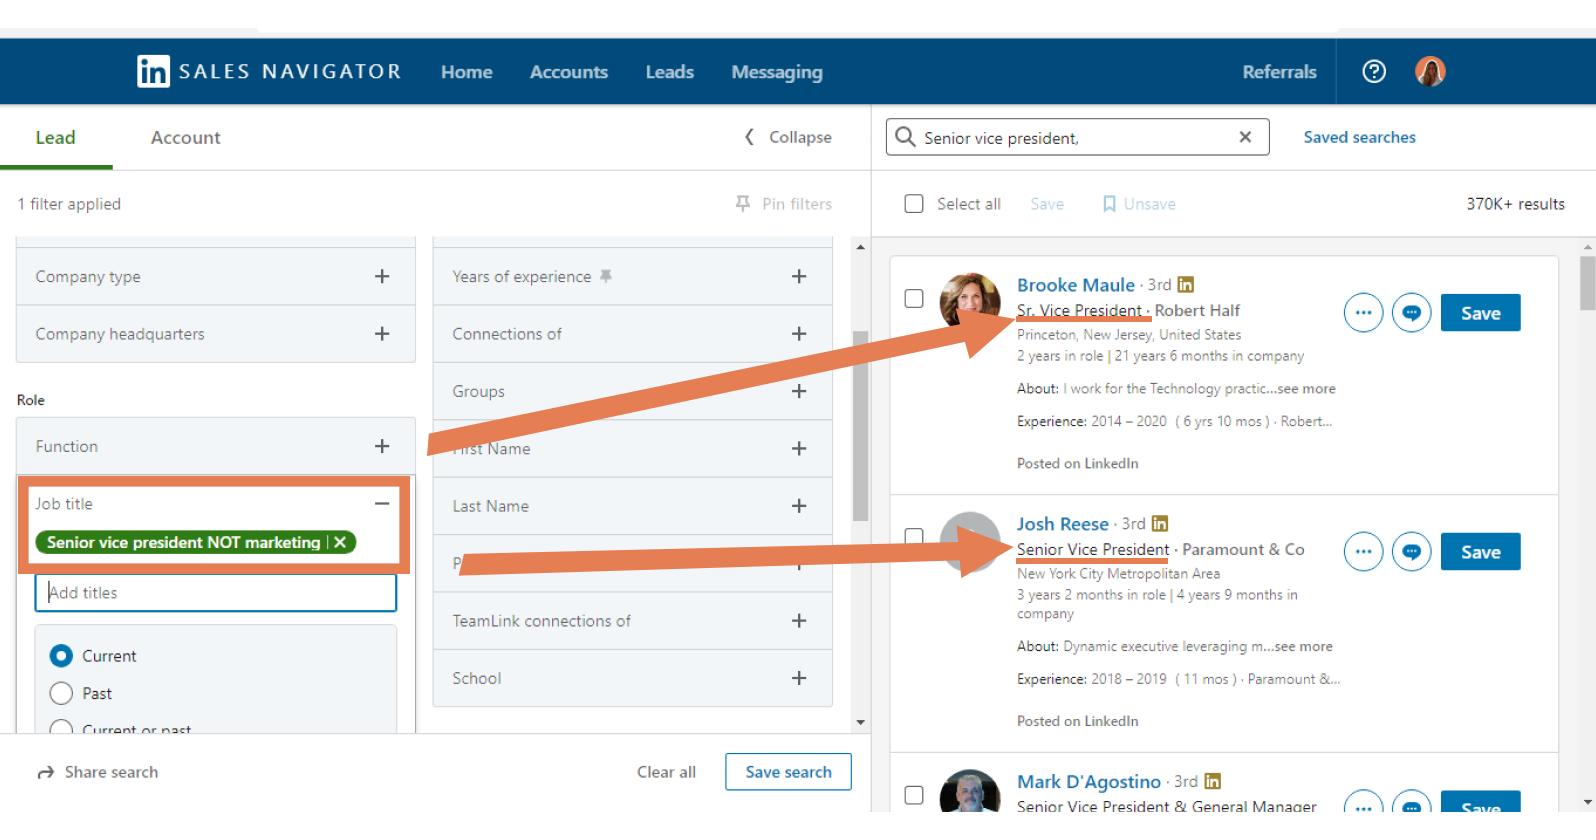Click LinkedIn badge next to Brooke Maule

coord(1186,285)
